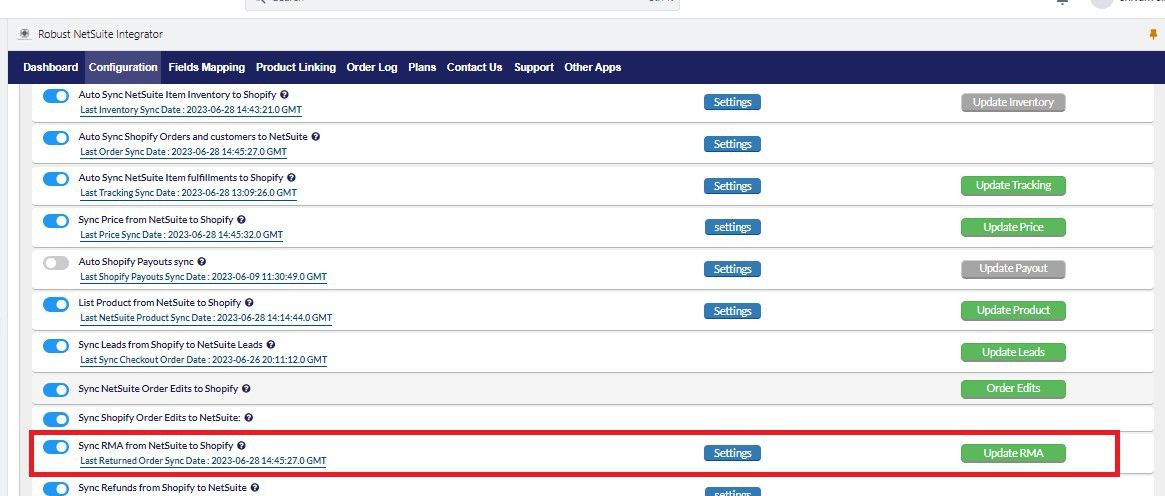The image size is (1165, 496).
Task: Go to Fields Mapping tab
Action: pyautogui.click(x=207, y=67)
